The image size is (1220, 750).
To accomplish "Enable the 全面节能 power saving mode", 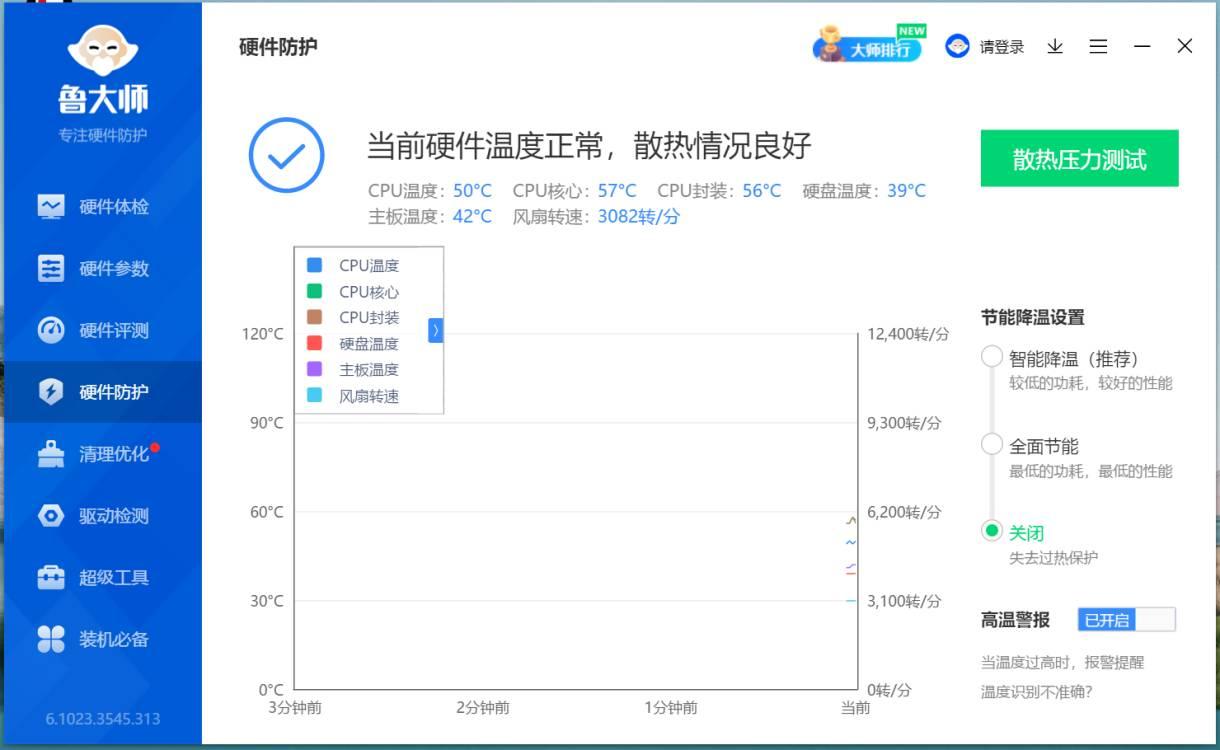I will point(991,445).
